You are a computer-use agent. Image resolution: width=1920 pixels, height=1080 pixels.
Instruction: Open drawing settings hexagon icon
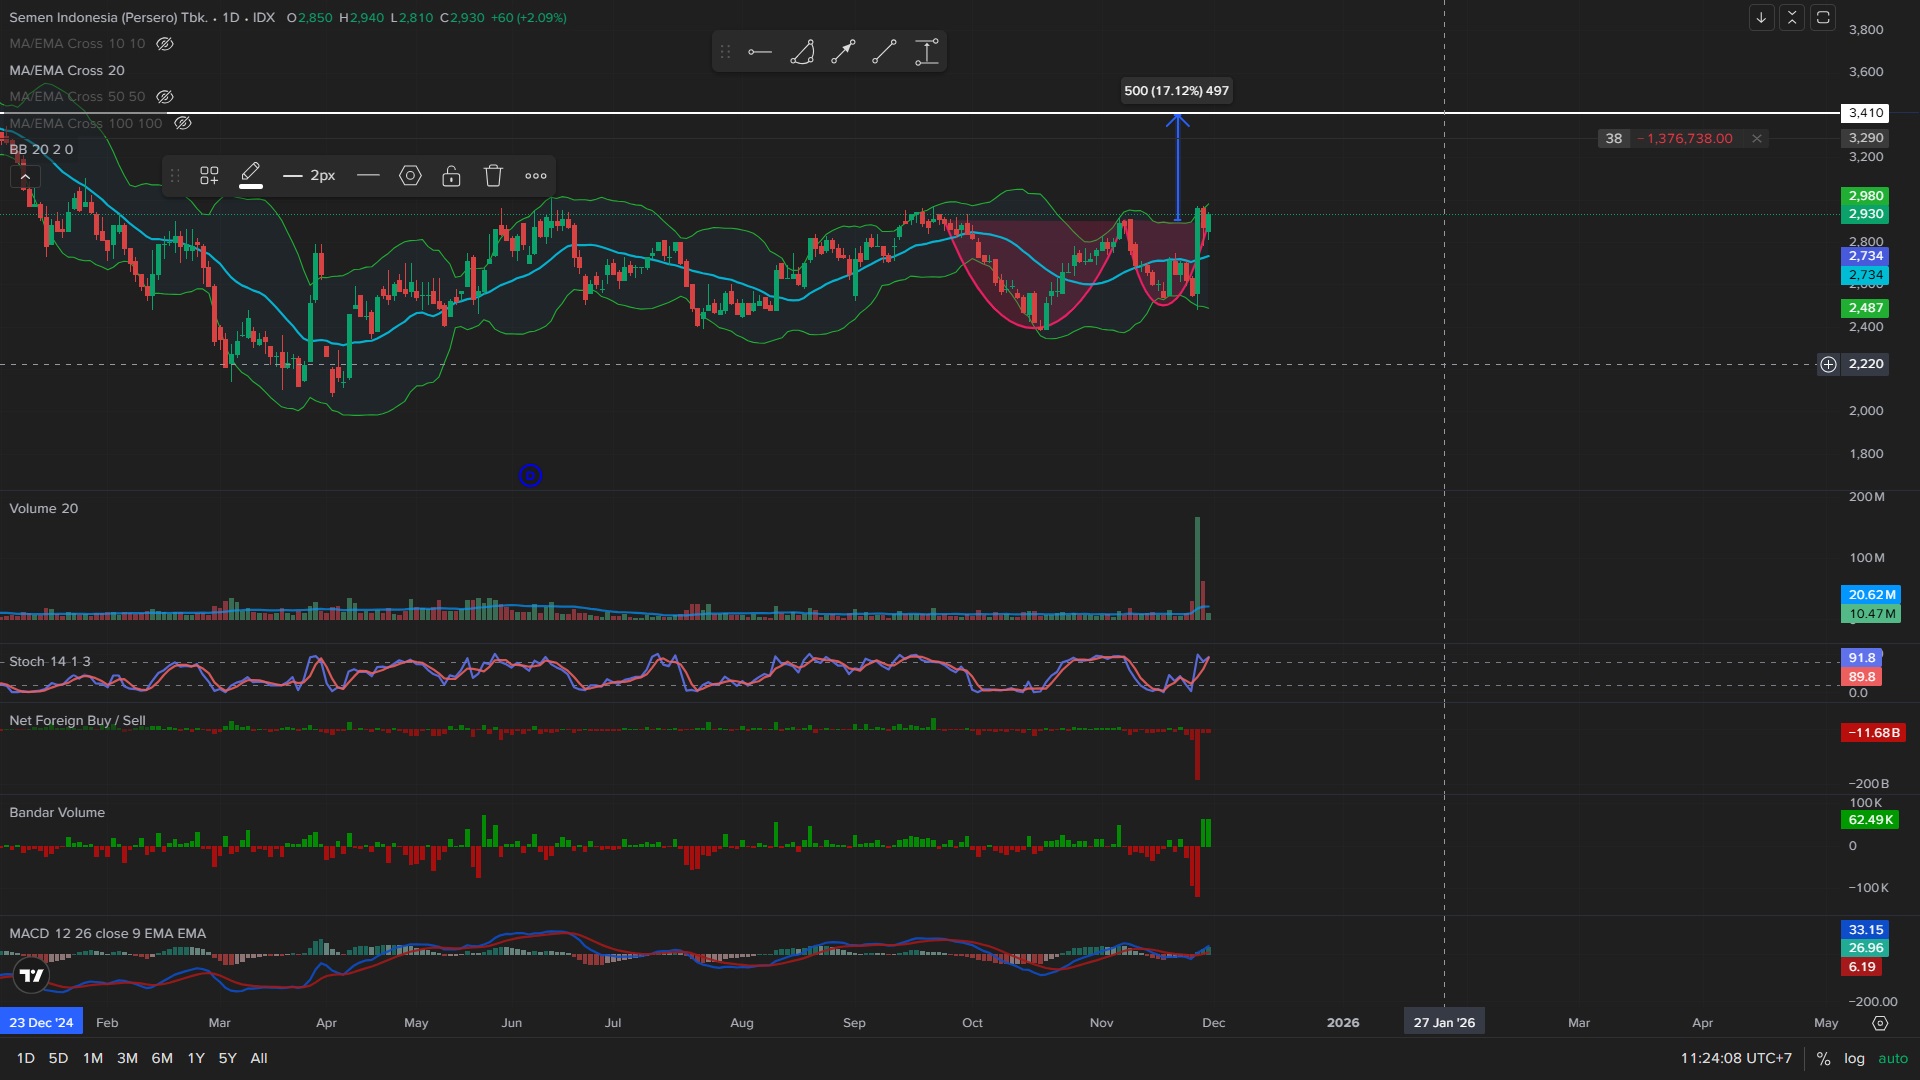coord(410,176)
